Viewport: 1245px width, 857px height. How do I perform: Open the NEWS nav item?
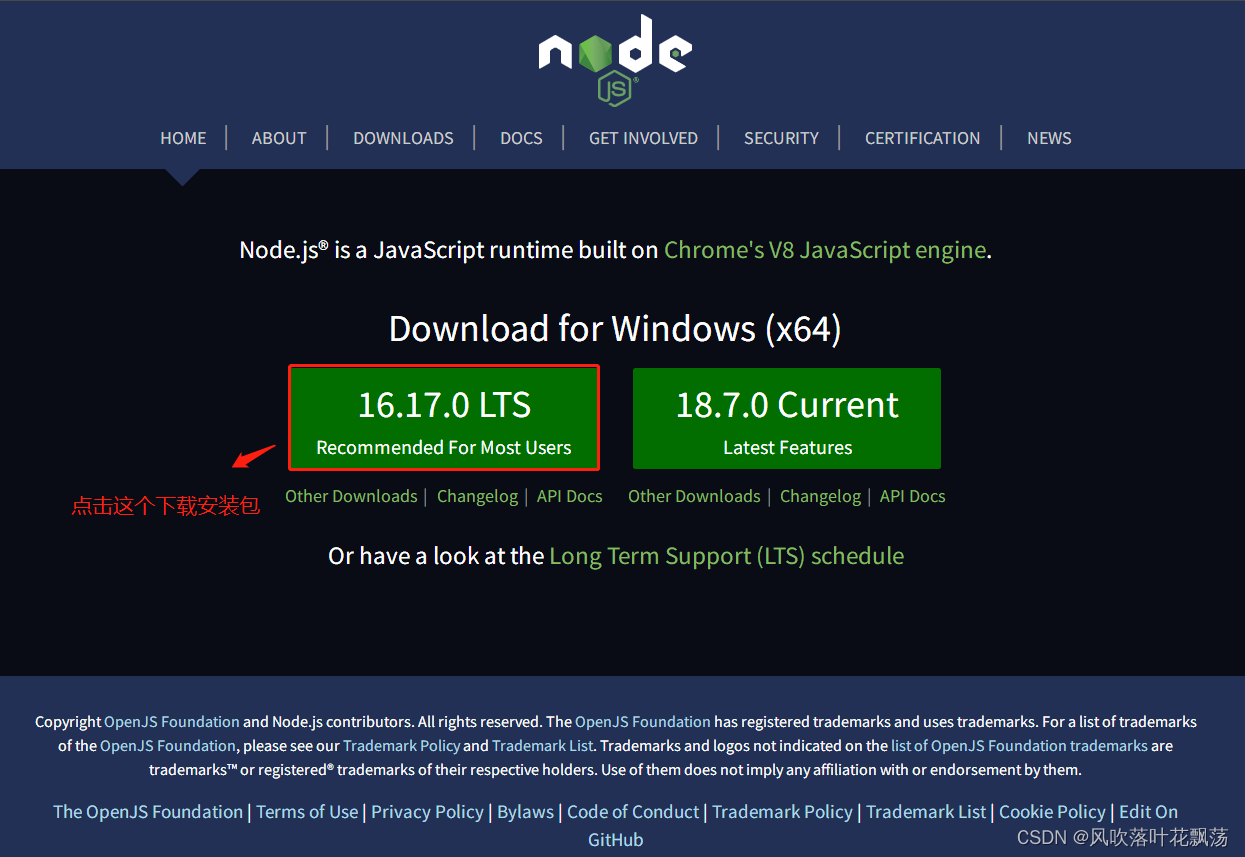pos(1049,138)
